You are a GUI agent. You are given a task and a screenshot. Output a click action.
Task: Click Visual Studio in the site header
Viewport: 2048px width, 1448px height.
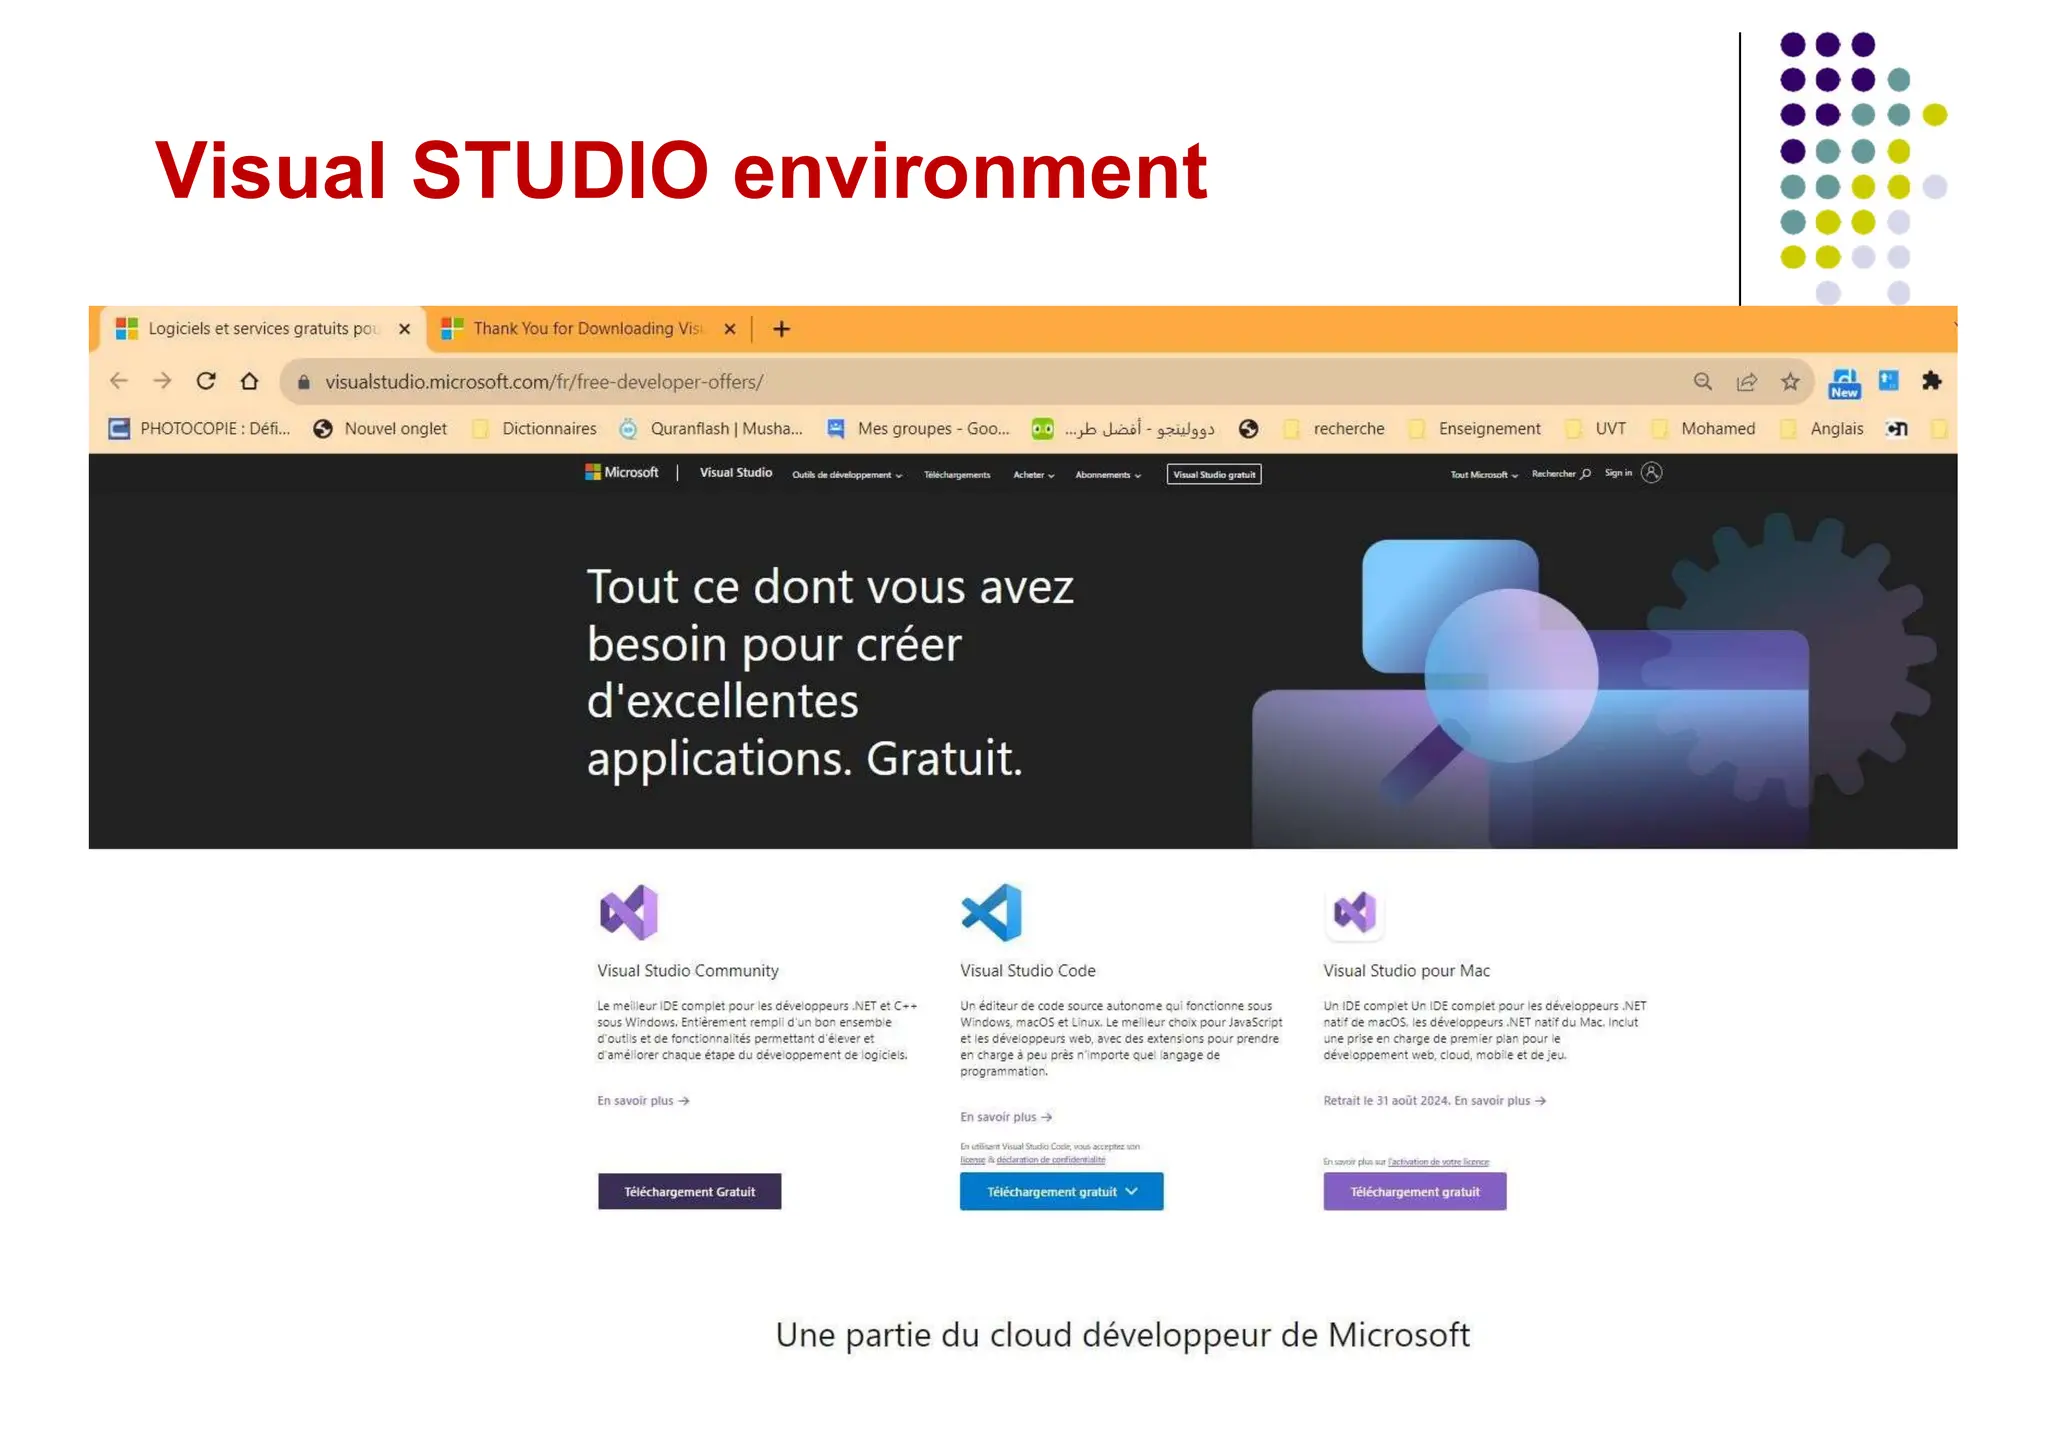(x=736, y=472)
